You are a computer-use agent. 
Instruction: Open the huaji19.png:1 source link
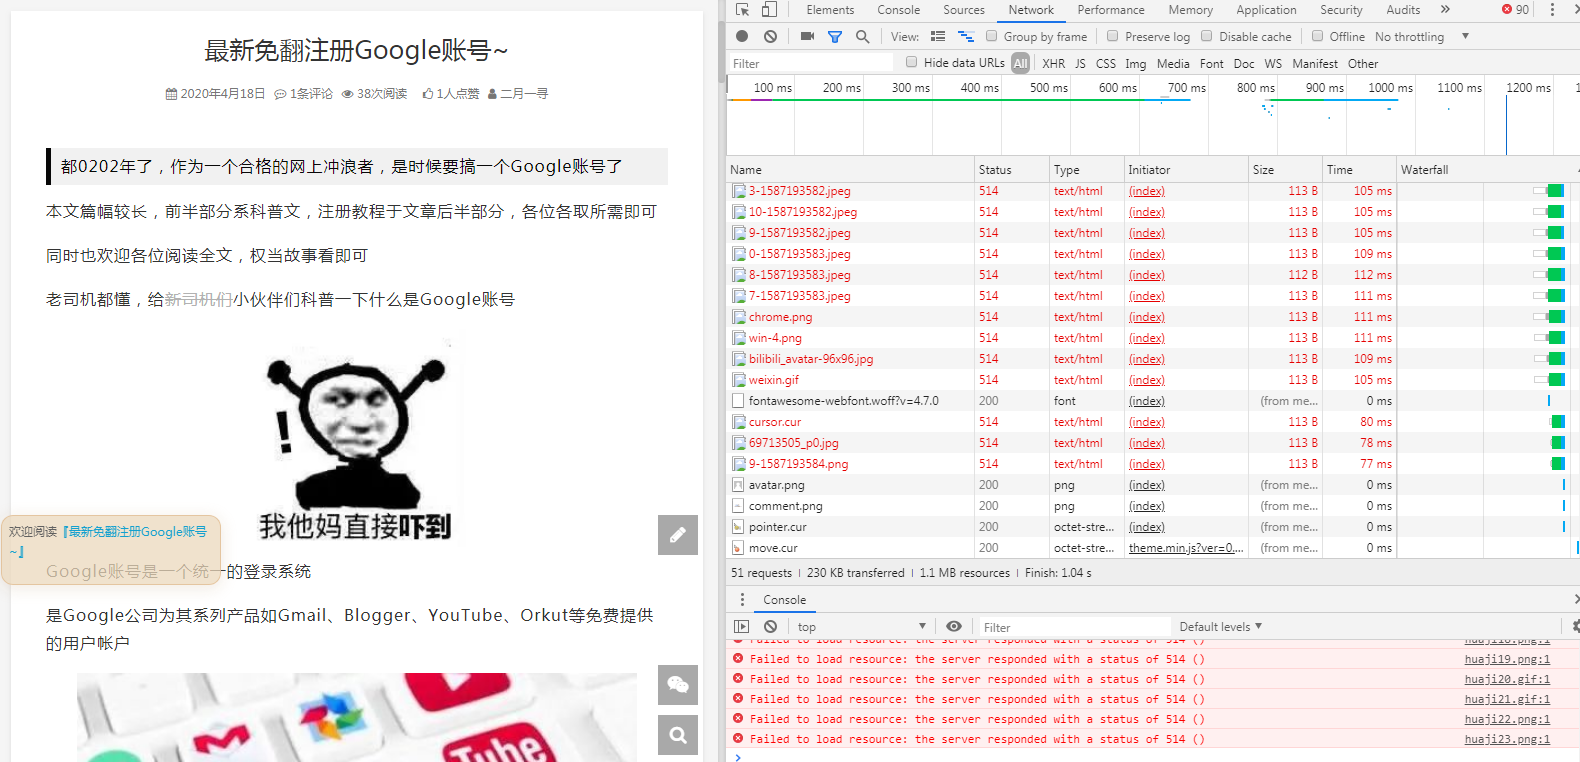click(x=1507, y=659)
